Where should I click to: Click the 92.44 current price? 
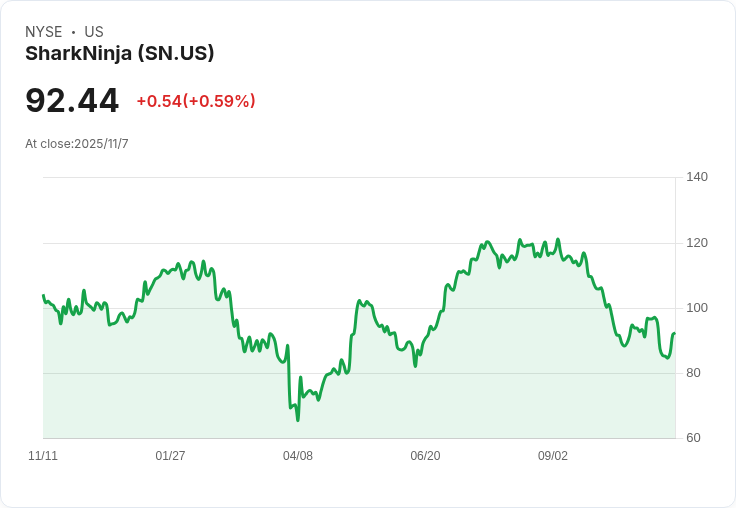pos(72,101)
